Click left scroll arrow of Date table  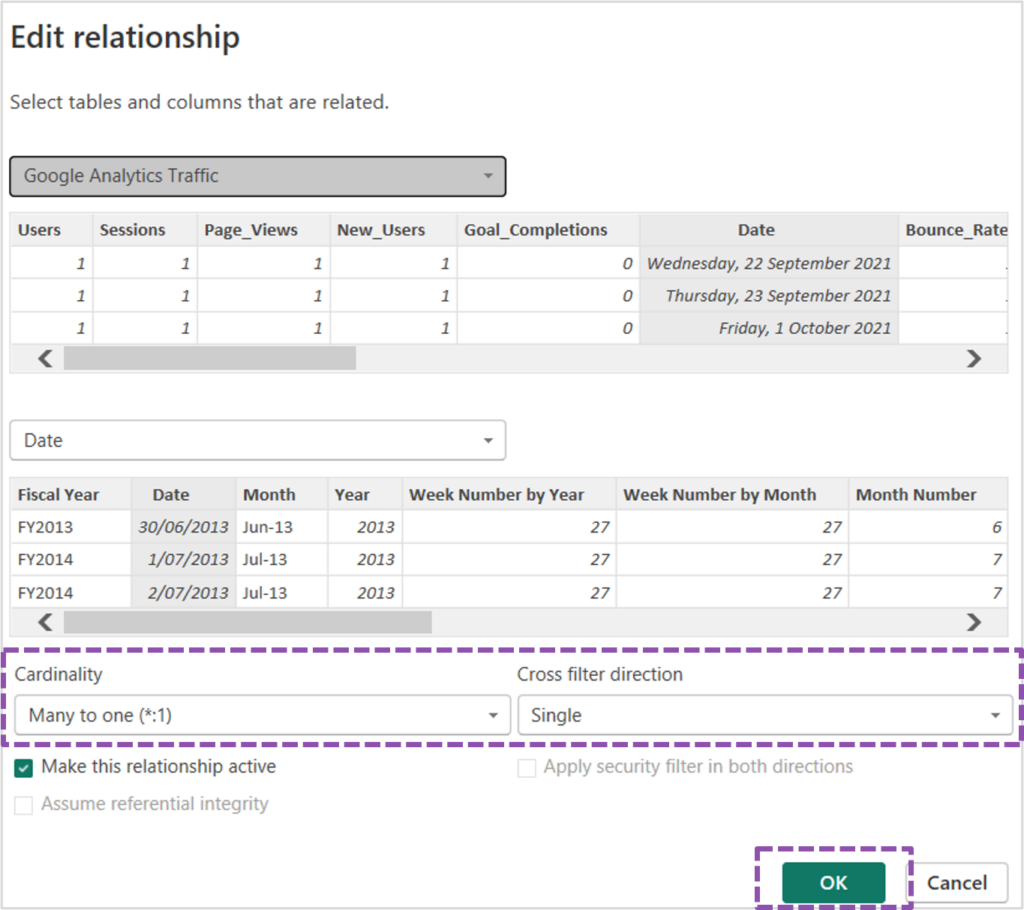click(45, 622)
